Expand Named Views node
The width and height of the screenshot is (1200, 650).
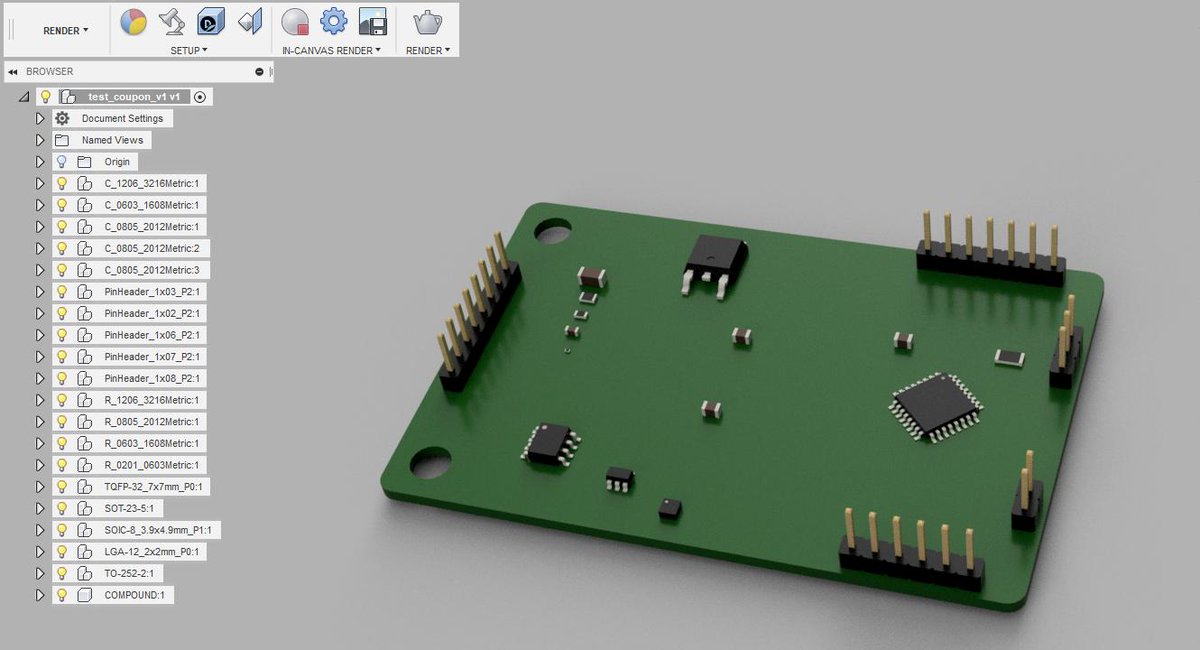point(40,140)
